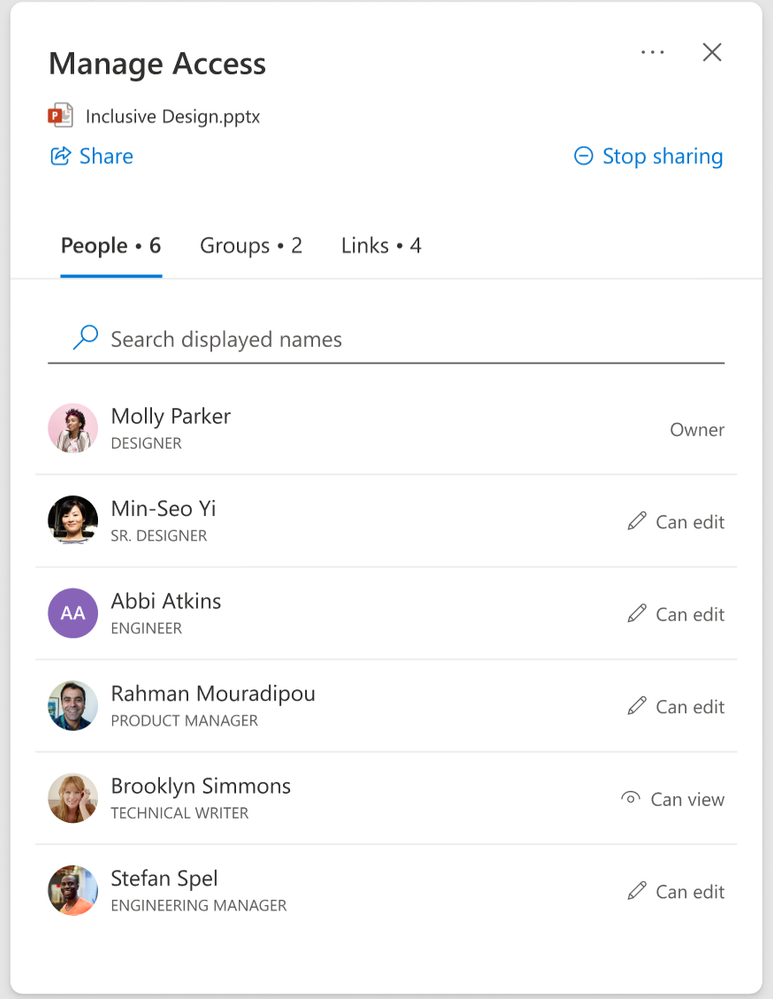Click the pencil icon for Stefan Spel
Image resolution: width=773 pixels, height=999 pixels.
637,891
